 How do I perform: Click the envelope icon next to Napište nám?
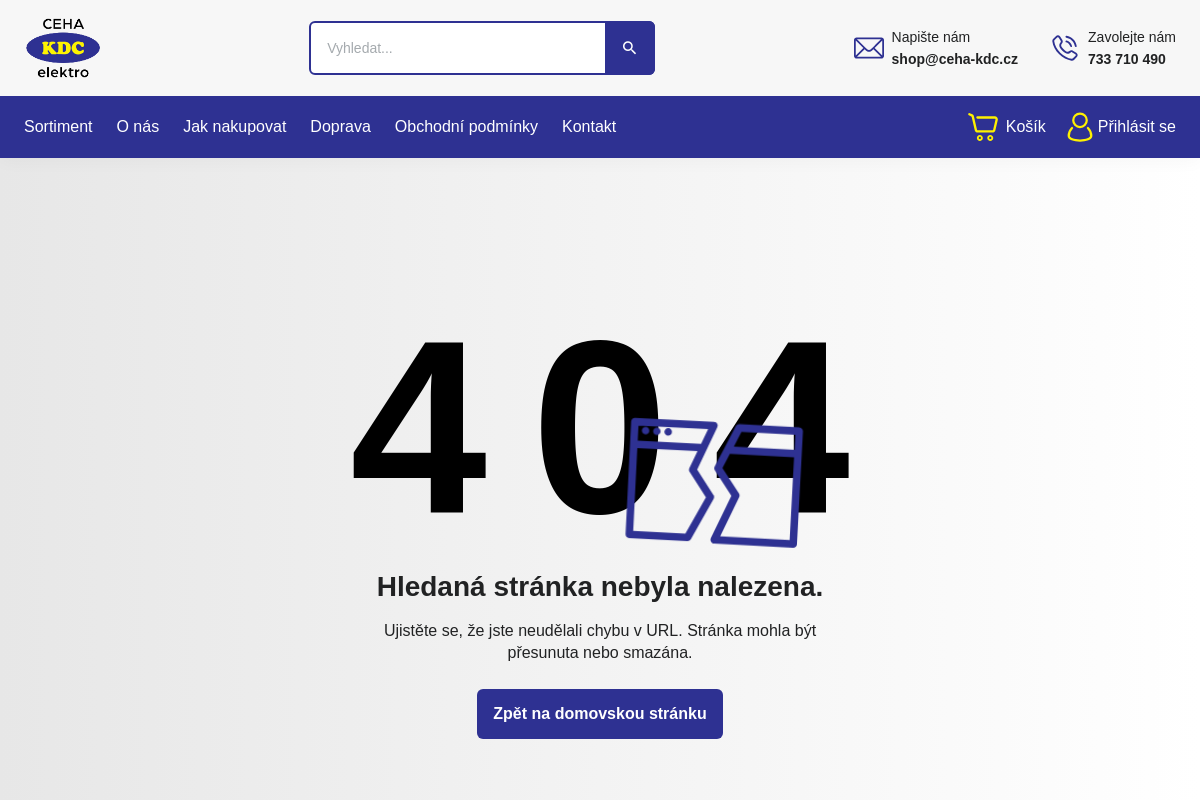click(868, 47)
